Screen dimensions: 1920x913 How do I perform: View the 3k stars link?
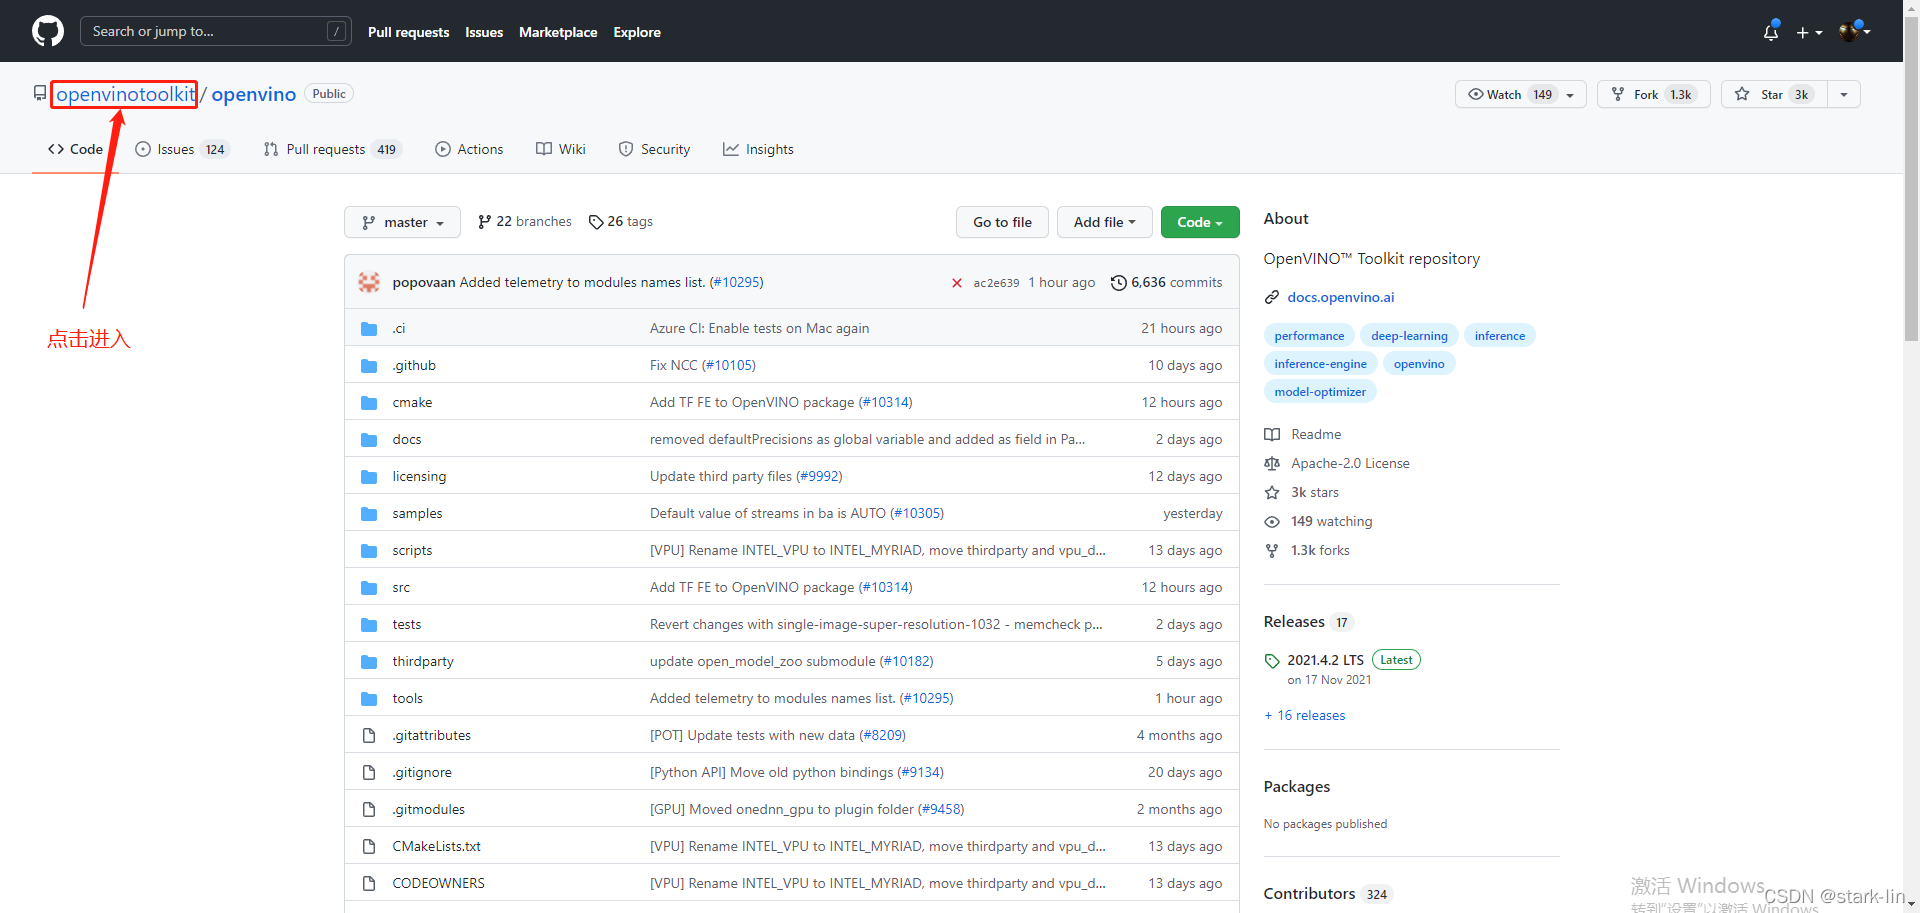pyautogui.click(x=1301, y=492)
